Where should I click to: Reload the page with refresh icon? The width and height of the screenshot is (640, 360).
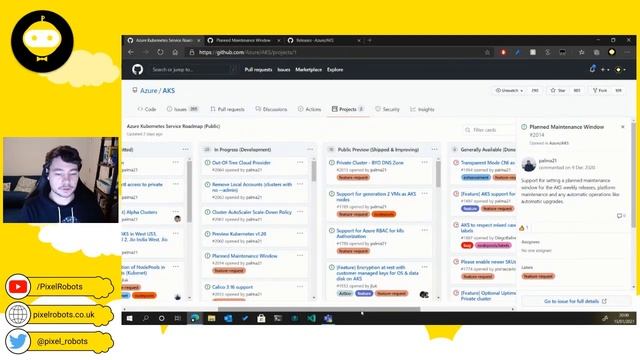160,52
